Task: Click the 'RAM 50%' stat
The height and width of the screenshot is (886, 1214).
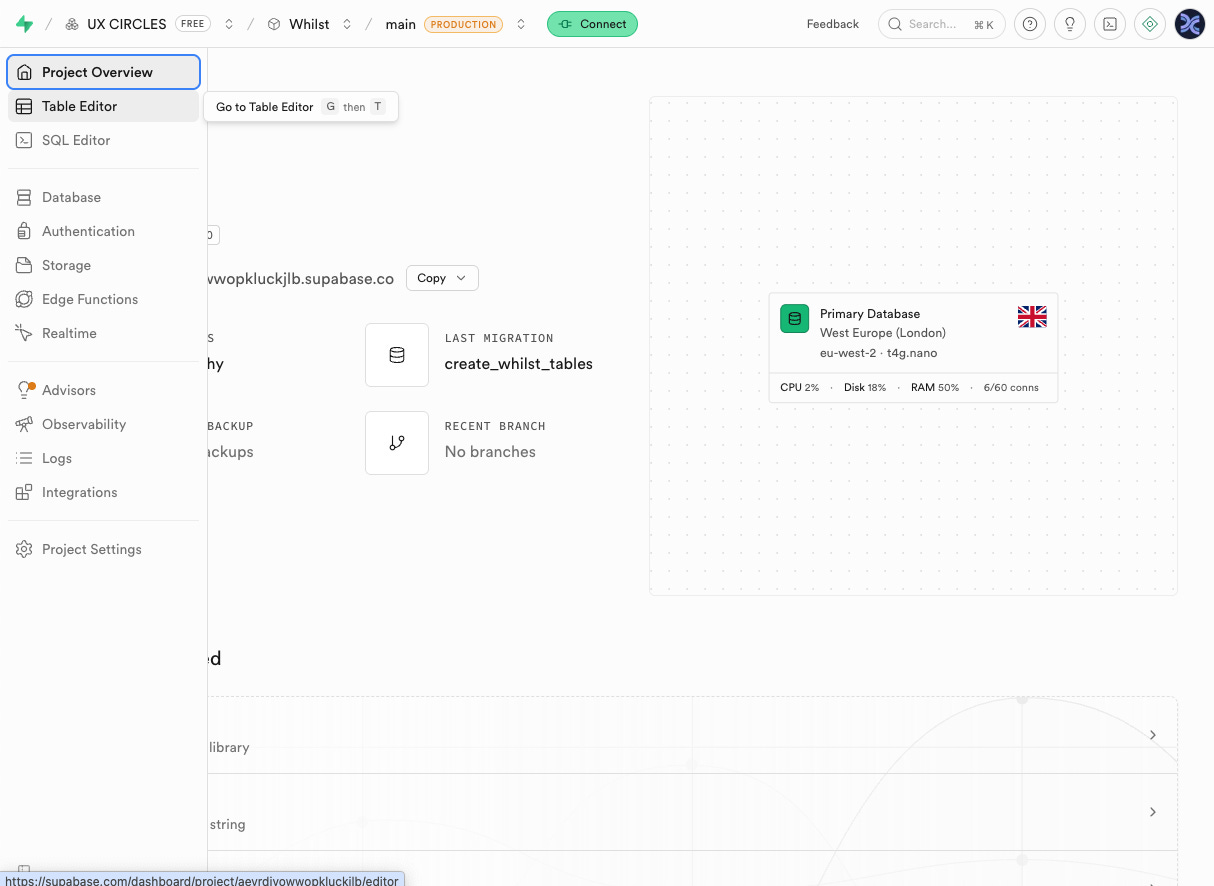Action: point(935,387)
